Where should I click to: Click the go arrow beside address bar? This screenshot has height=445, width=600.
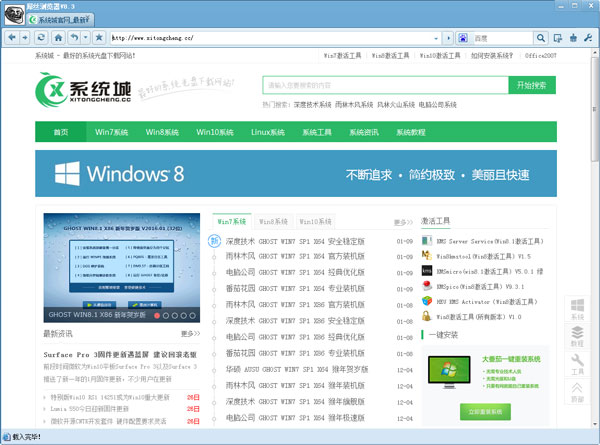pyautogui.click(x=448, y=38)
